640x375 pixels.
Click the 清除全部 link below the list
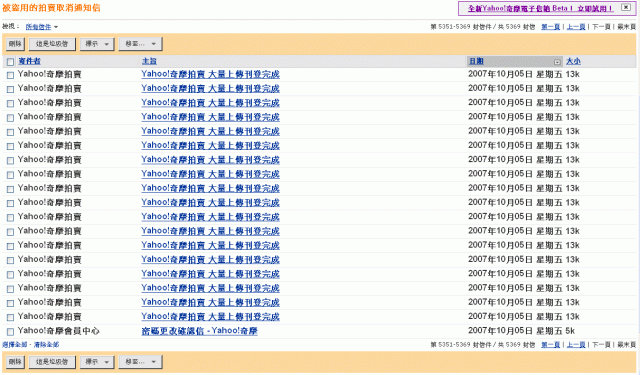[x=47, y=345]
